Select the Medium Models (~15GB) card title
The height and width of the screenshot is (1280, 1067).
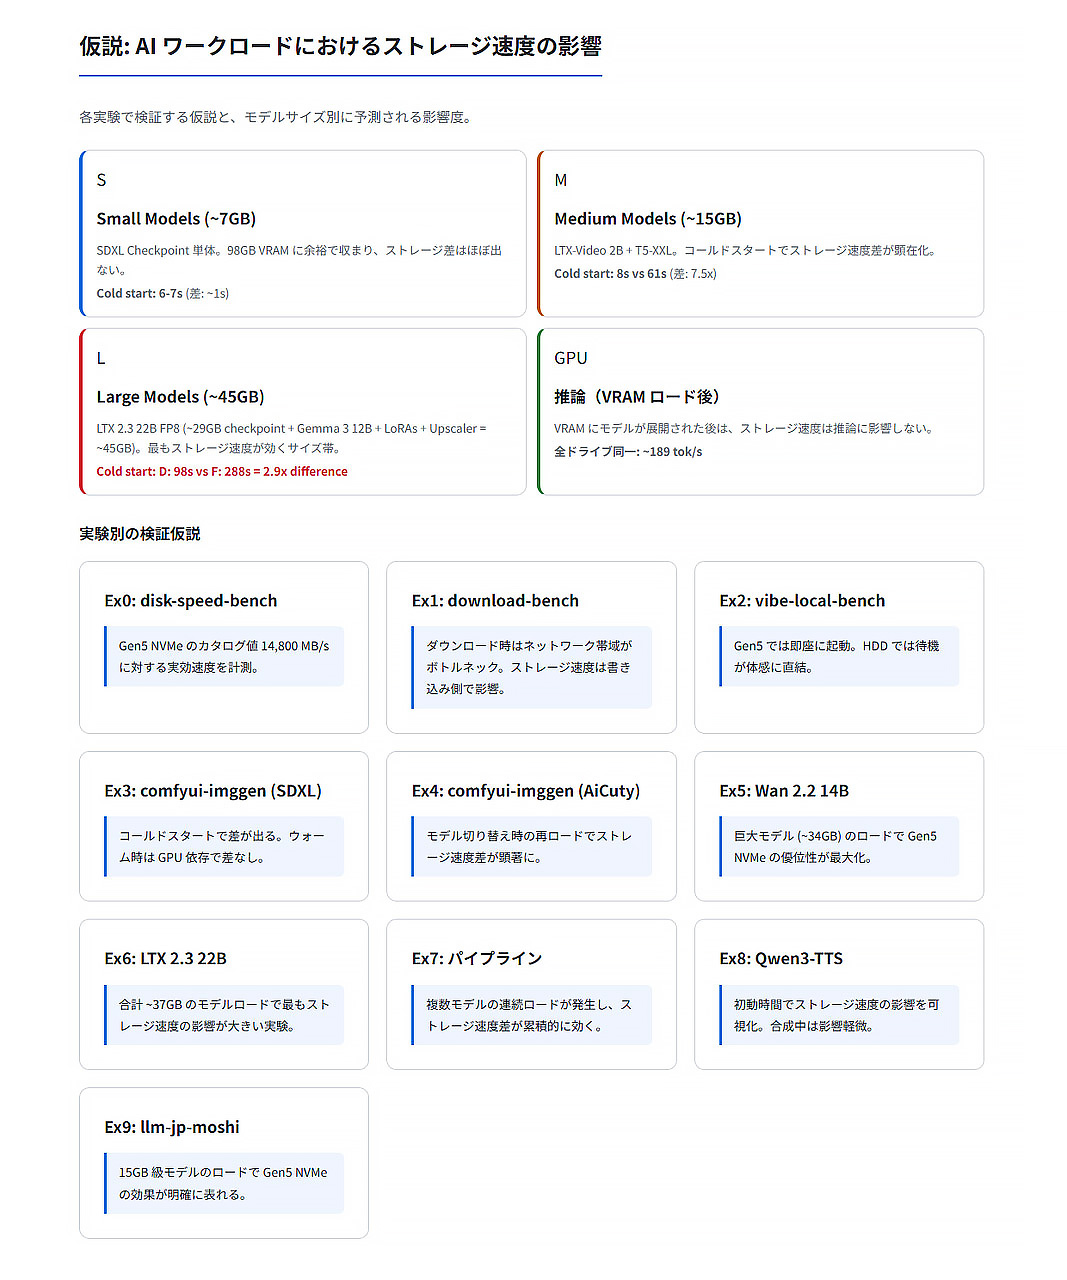point(647,219)
